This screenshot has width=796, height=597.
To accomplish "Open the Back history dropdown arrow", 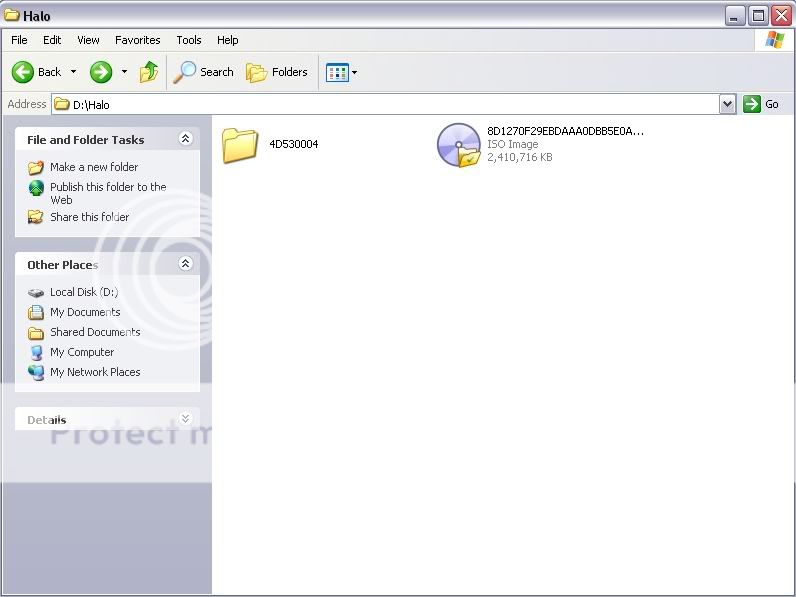I will click(x=73, y=72).
